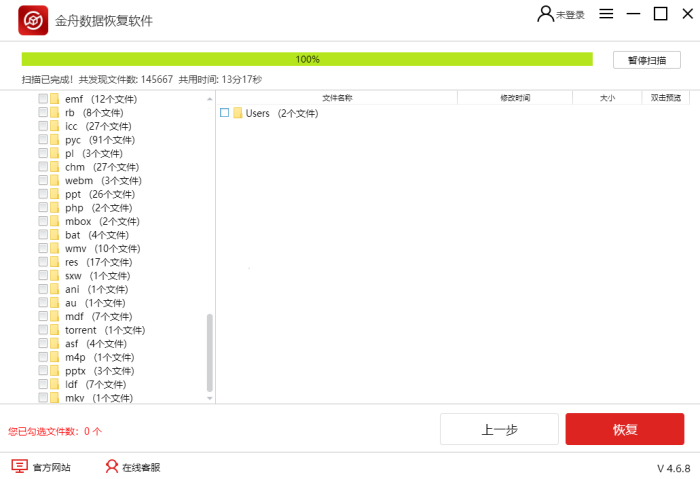Click the emf folder icon
The height and width of the screenshot is (479, 700).
pyautogui.click(x=54, y=99)
